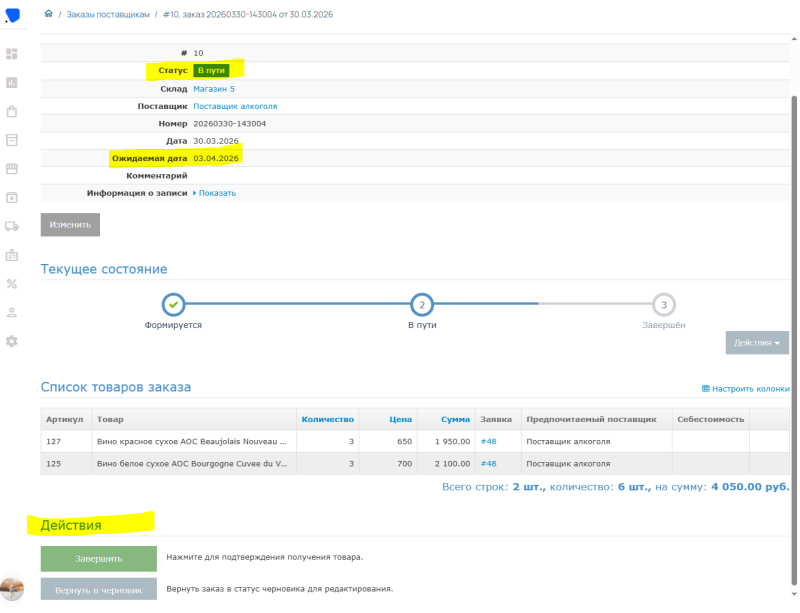Click the green 'Завершить' button
800x613 pixels.
tap(99, 558)
